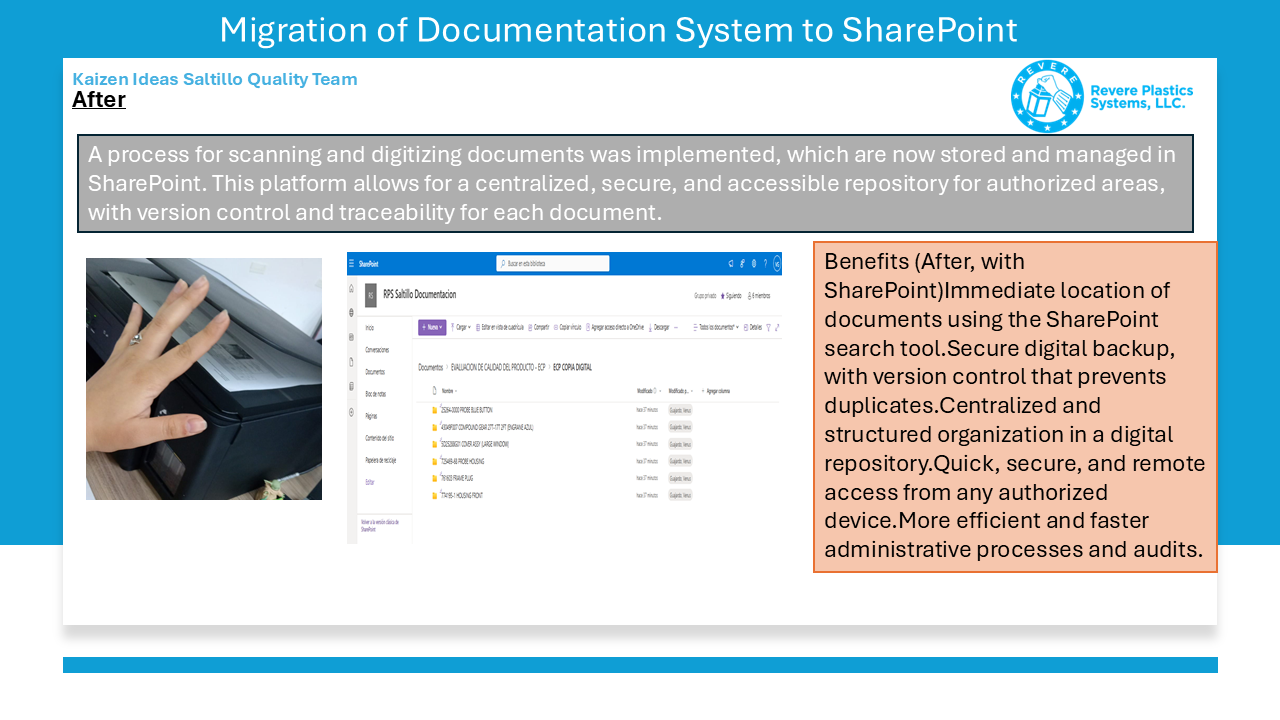Open the folder icon for PROBE BLUE BUTTON
Viewport: 1280px width, 720px height.
pos(434,410)
